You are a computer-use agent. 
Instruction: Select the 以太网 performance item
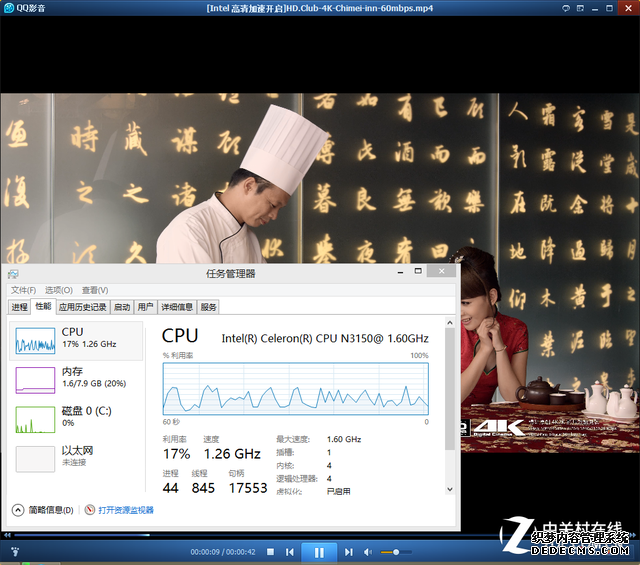click(76, 459)
